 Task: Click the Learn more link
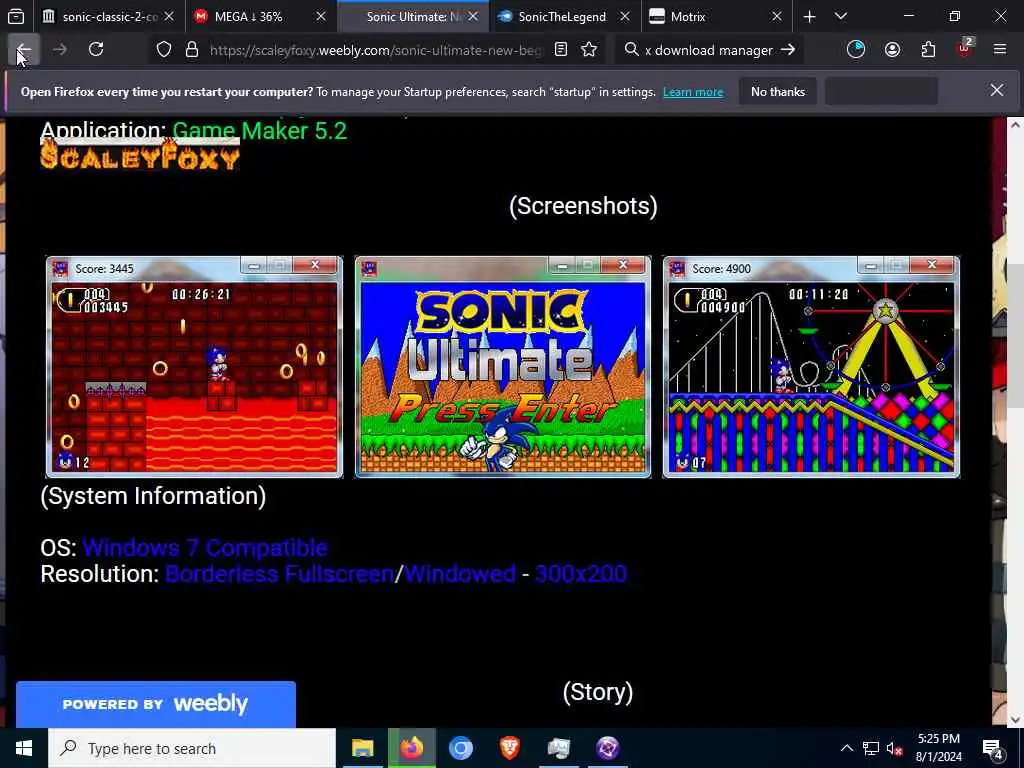coord(693,92)
